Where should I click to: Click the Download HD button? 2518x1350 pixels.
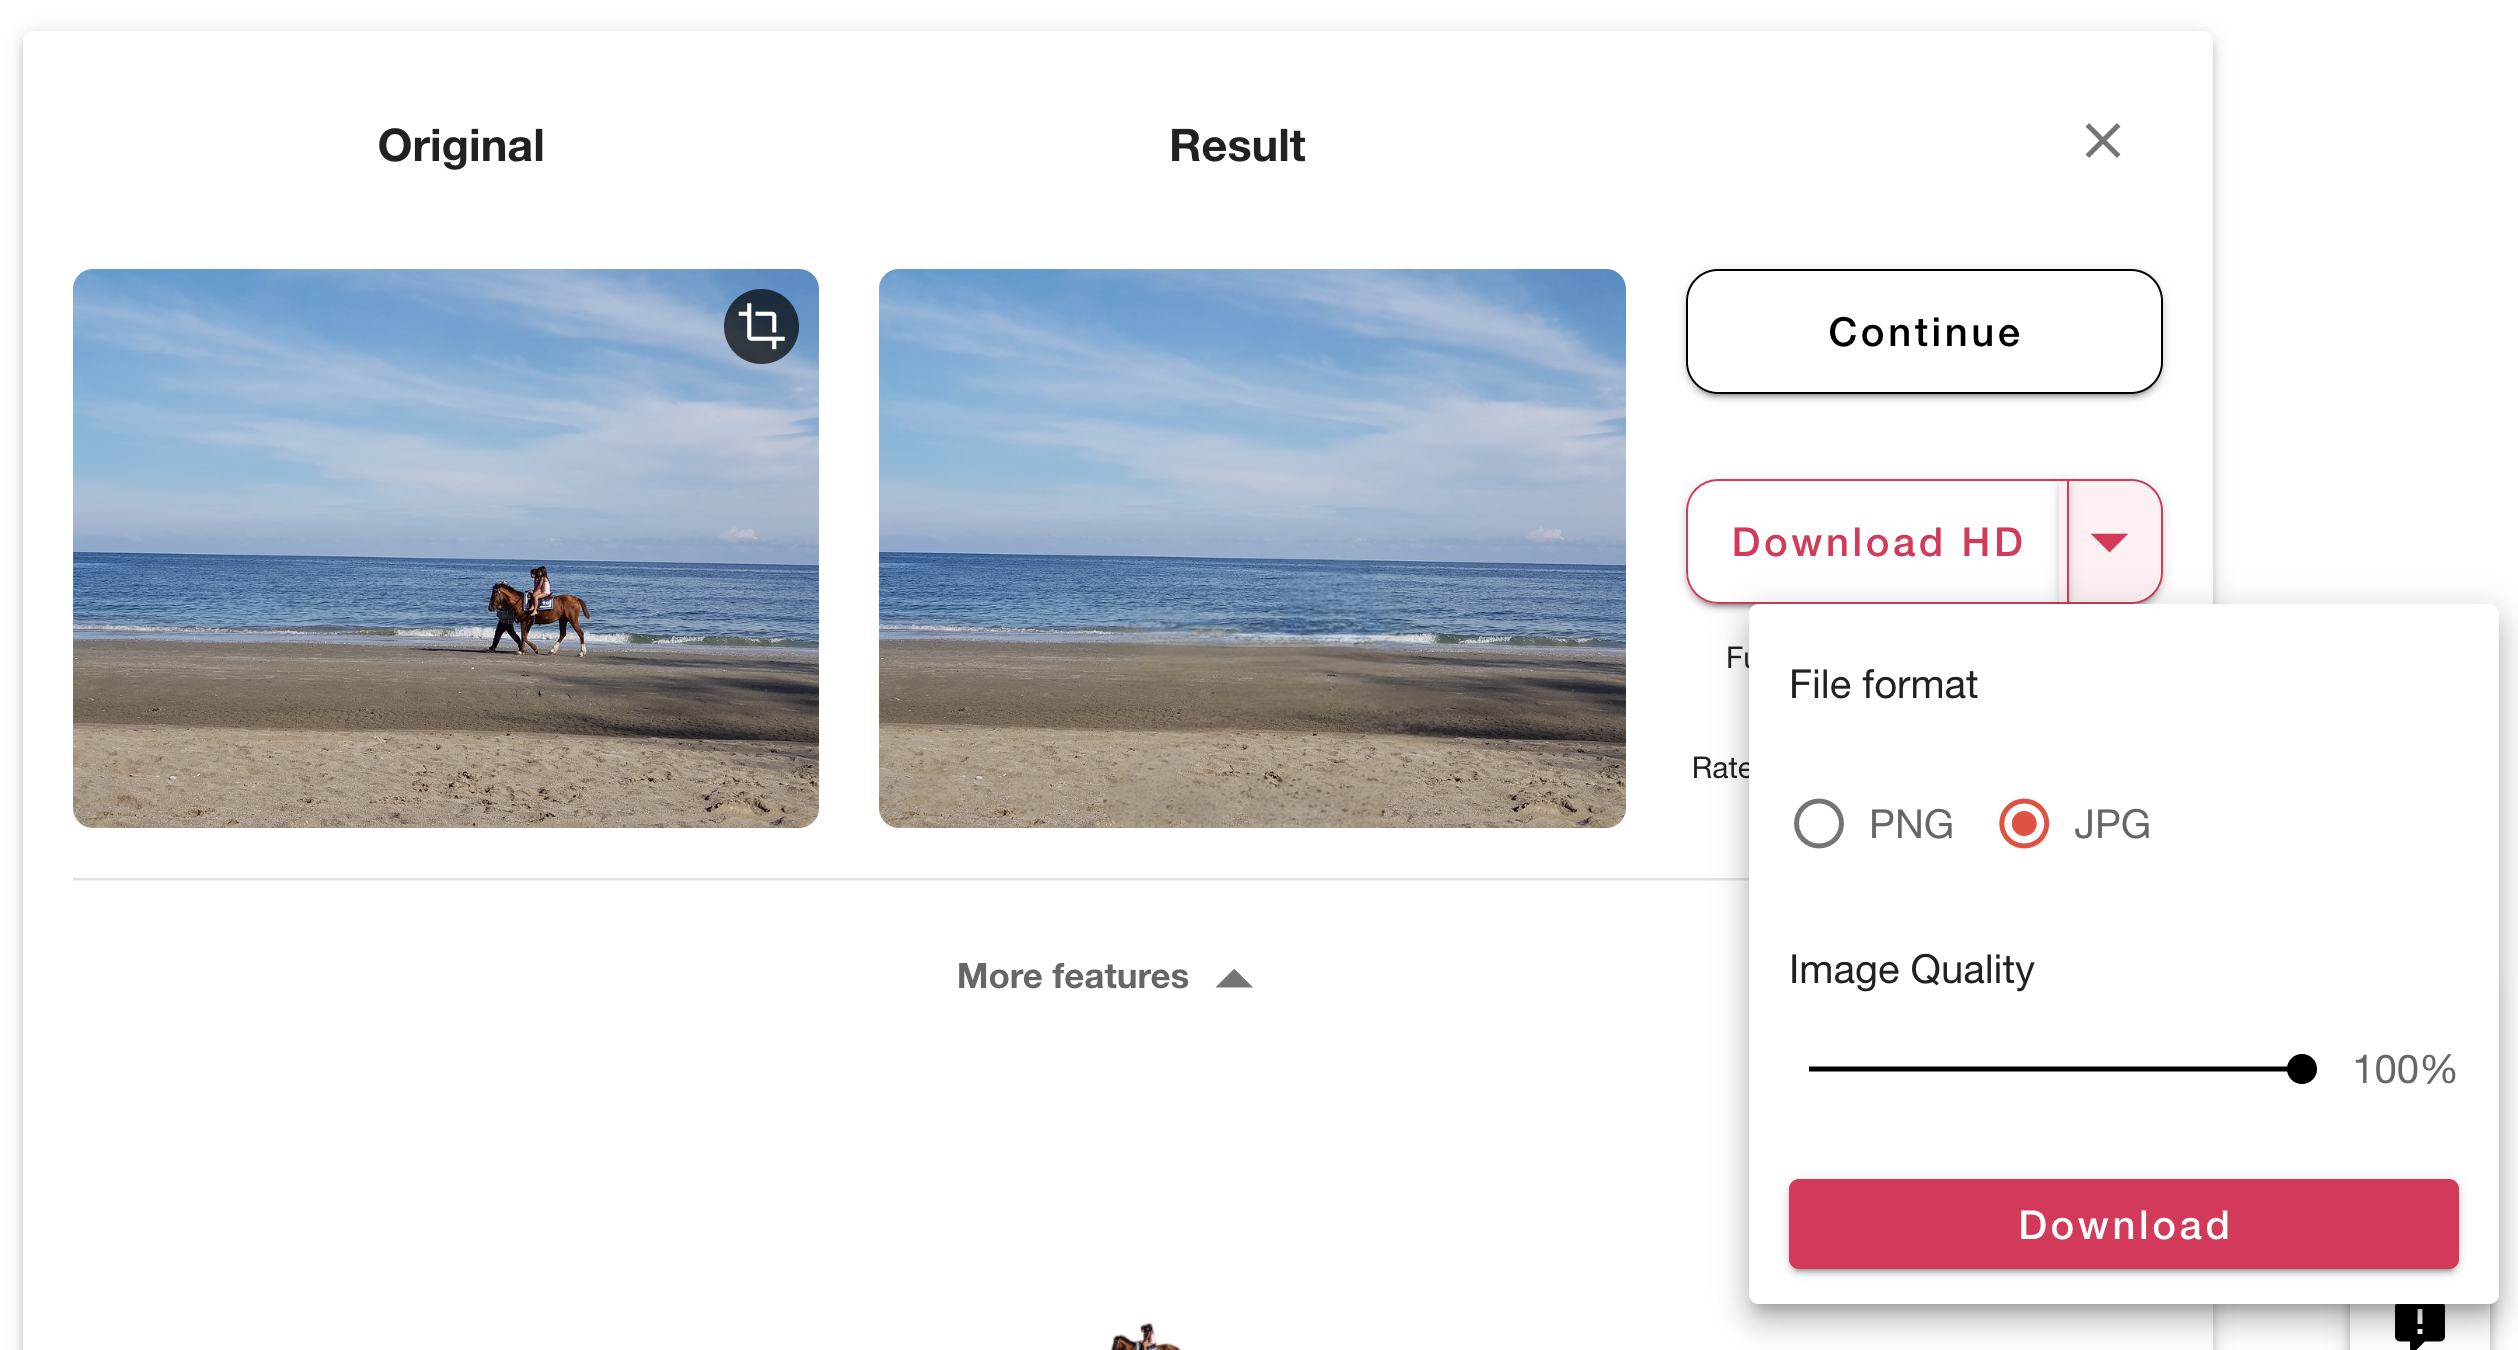(x=1877, y=542)
